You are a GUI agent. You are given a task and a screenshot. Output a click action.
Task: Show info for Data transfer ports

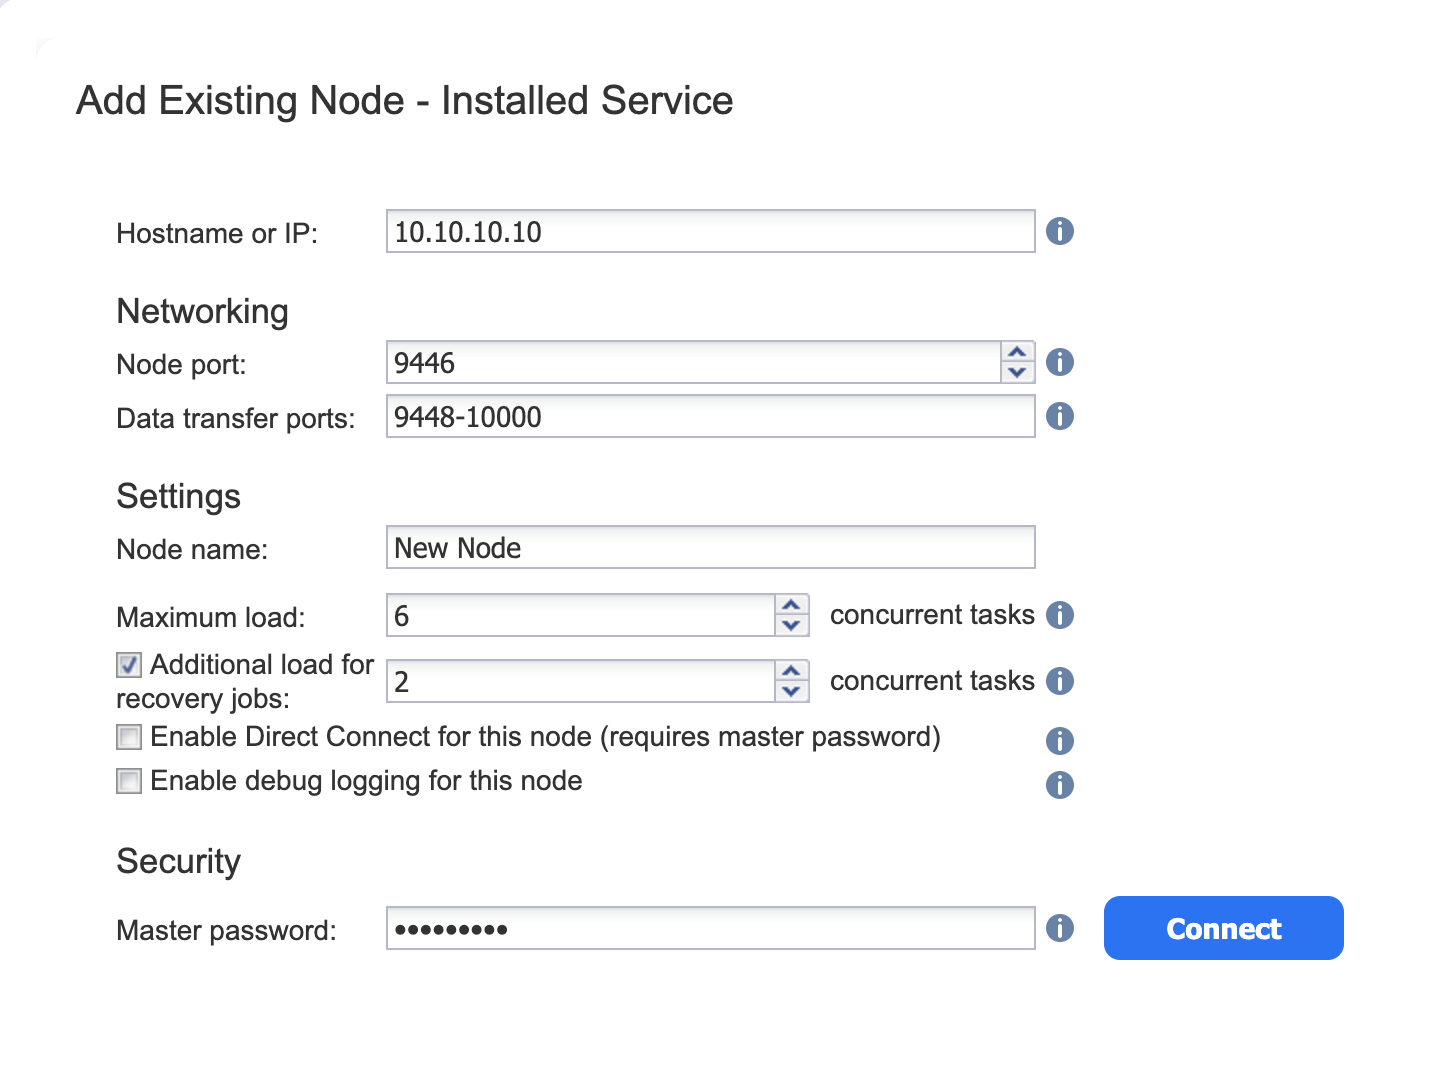pos(1059,416)
